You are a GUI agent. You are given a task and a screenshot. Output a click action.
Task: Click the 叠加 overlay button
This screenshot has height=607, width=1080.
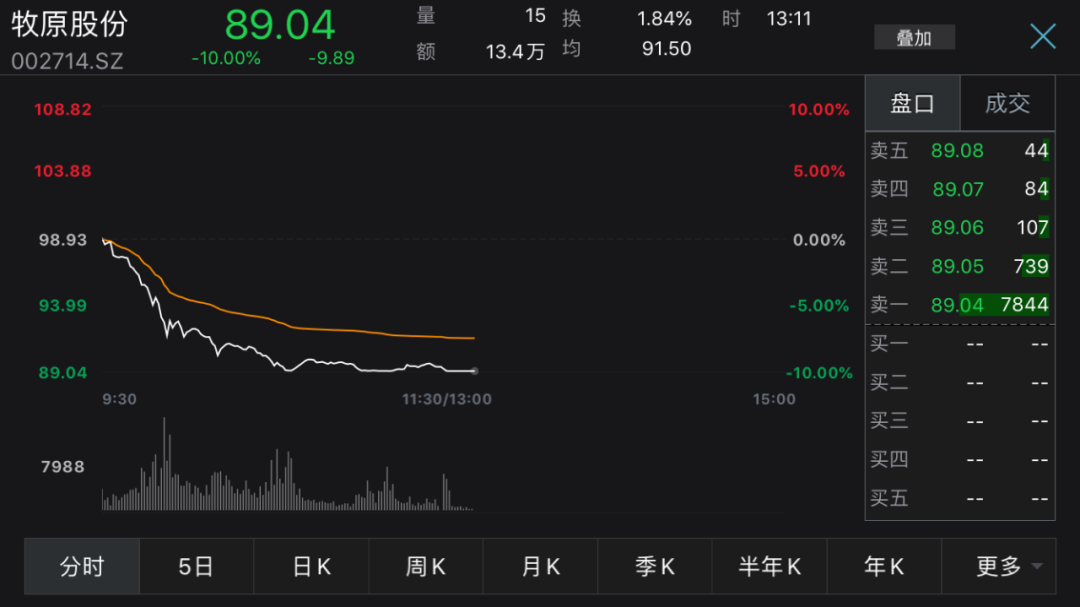(x=914, y=37)
